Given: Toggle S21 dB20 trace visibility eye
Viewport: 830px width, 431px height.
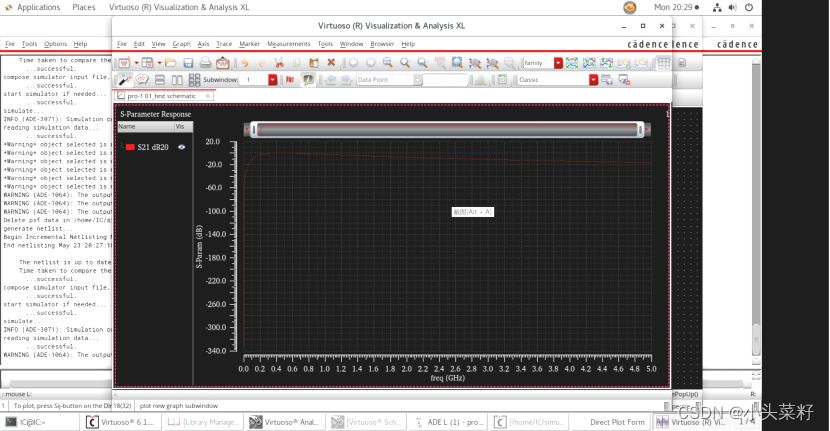Looking at the screenshot, I should (182, 147).
